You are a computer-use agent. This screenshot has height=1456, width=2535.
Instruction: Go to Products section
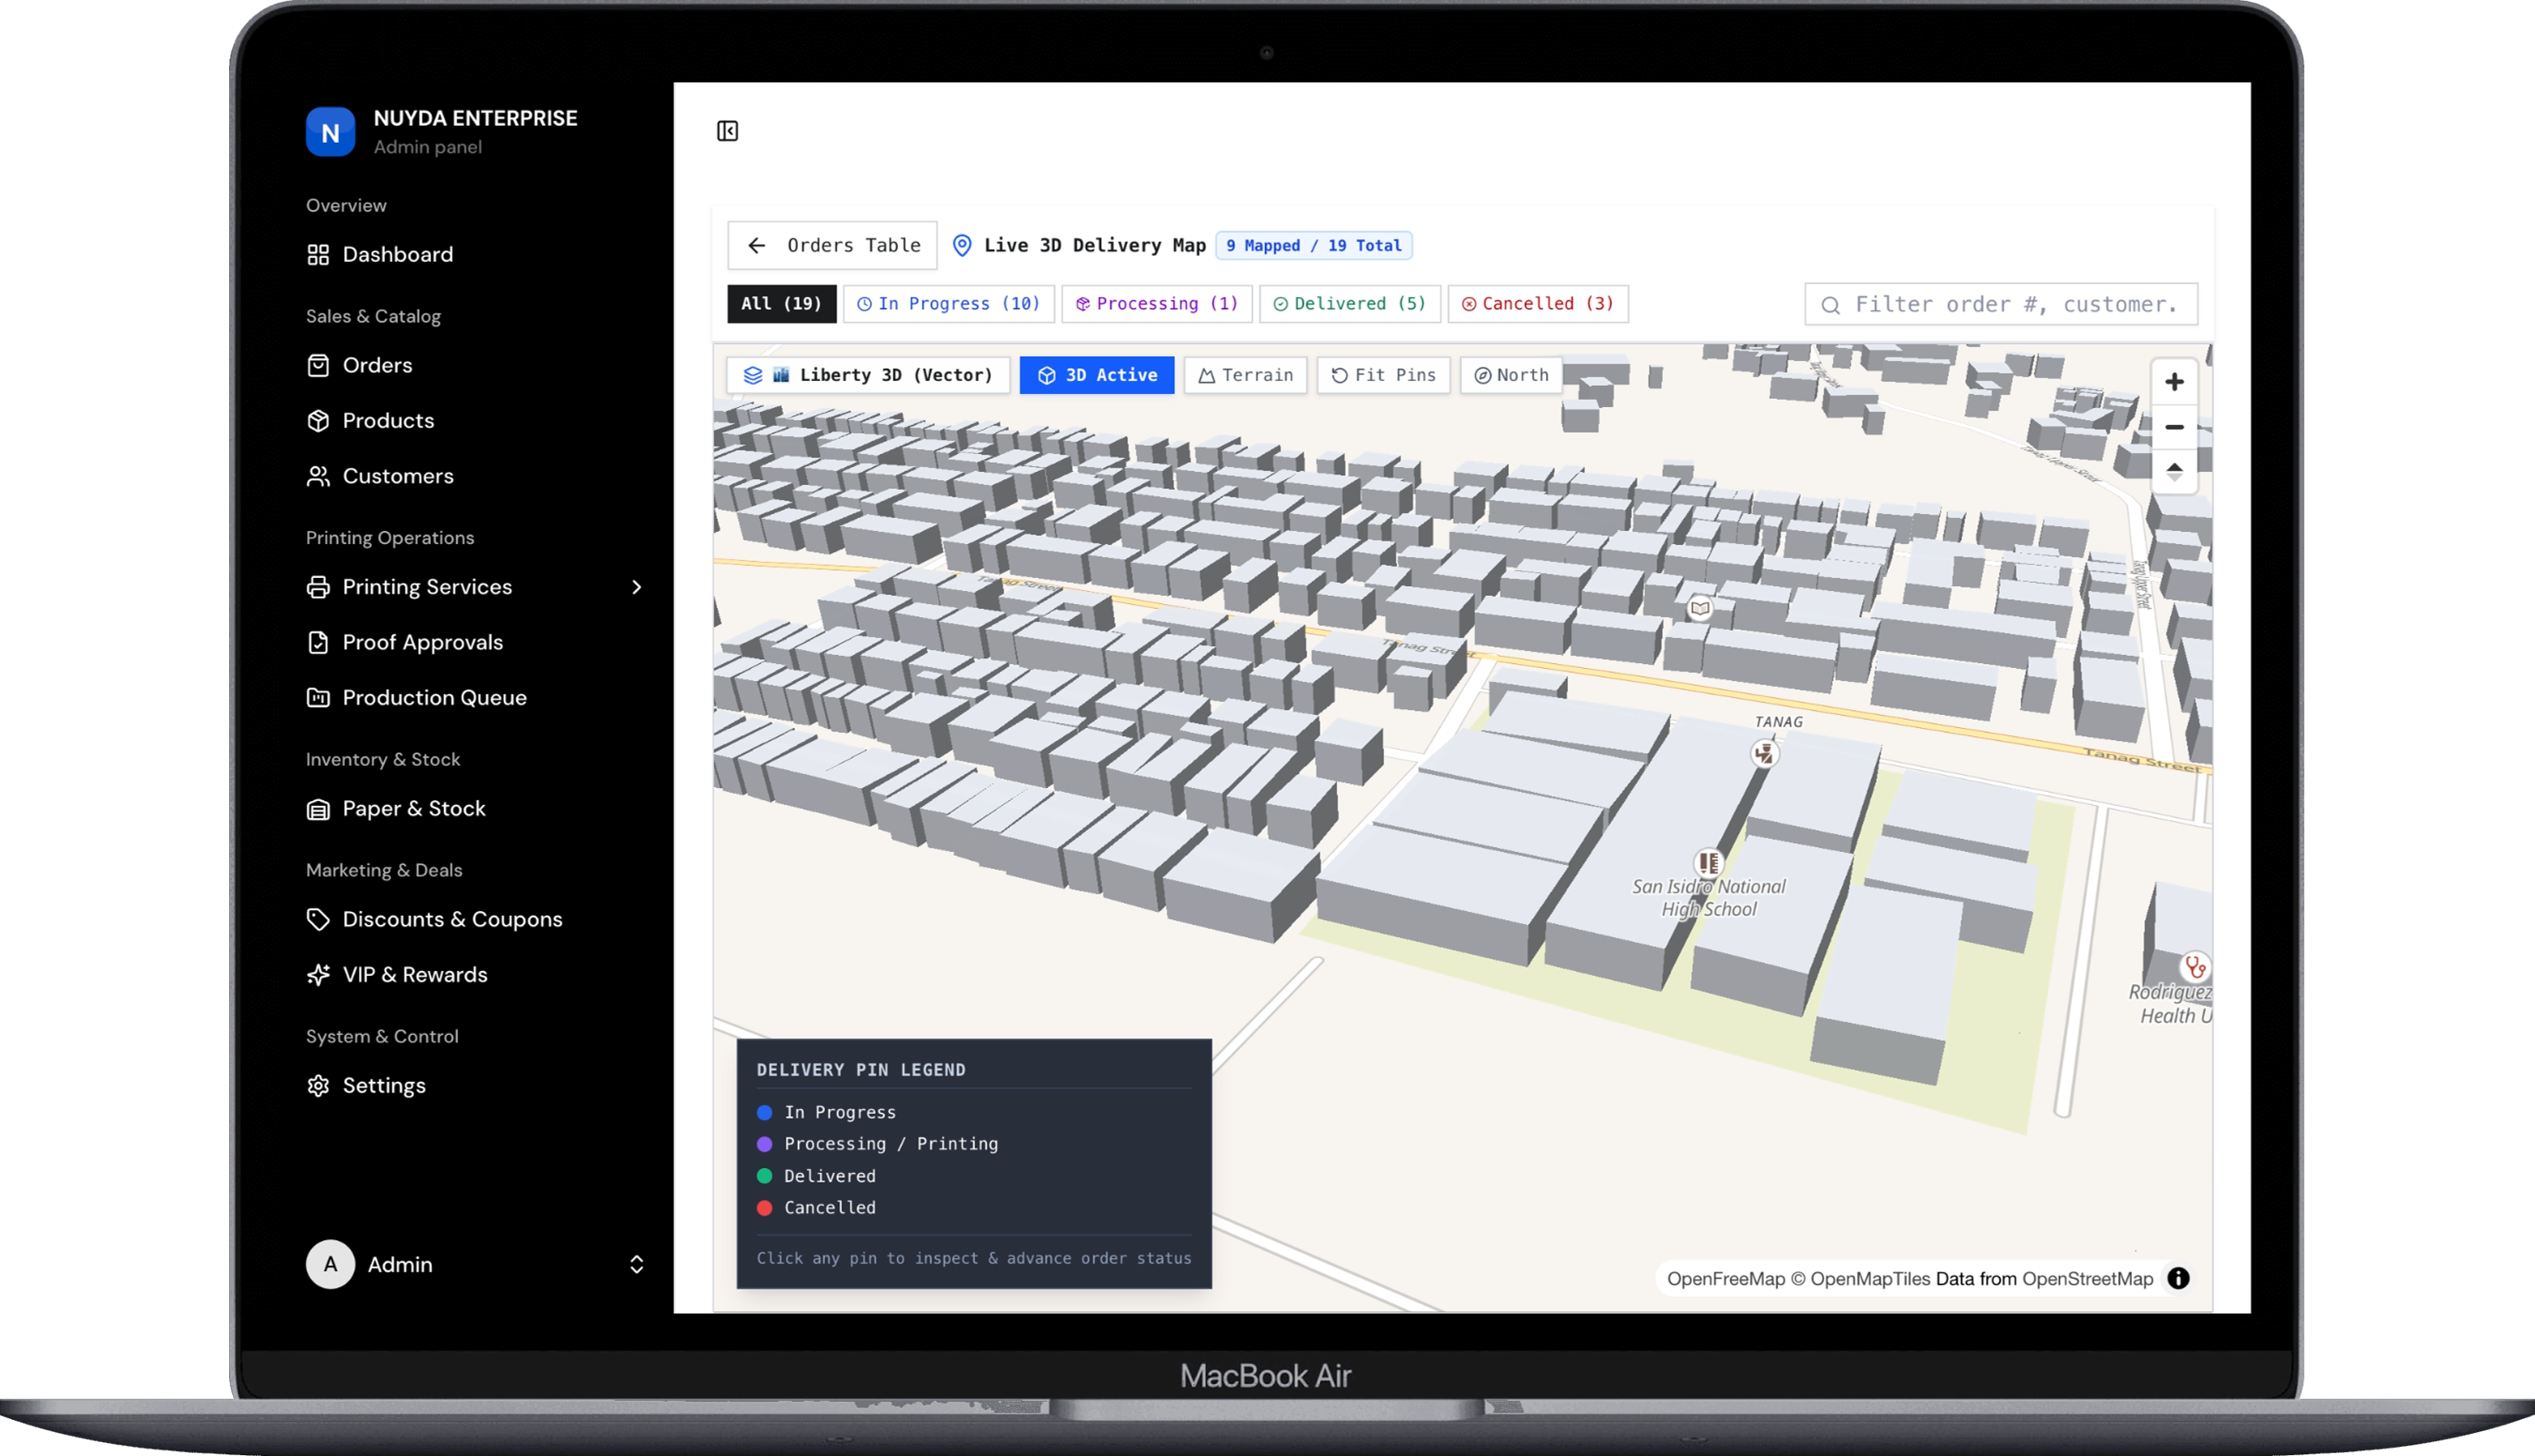pyautogui.click(x=388, y=420)
